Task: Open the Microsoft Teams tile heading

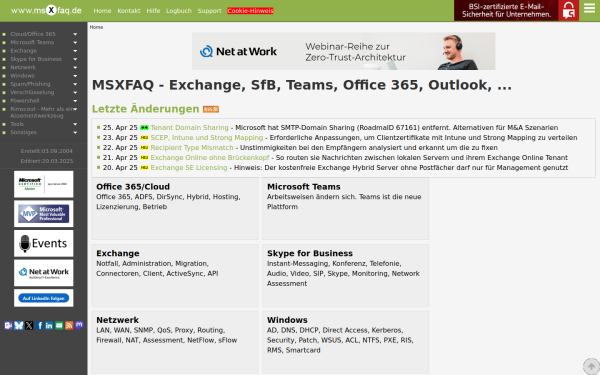Action: (303, 187)
